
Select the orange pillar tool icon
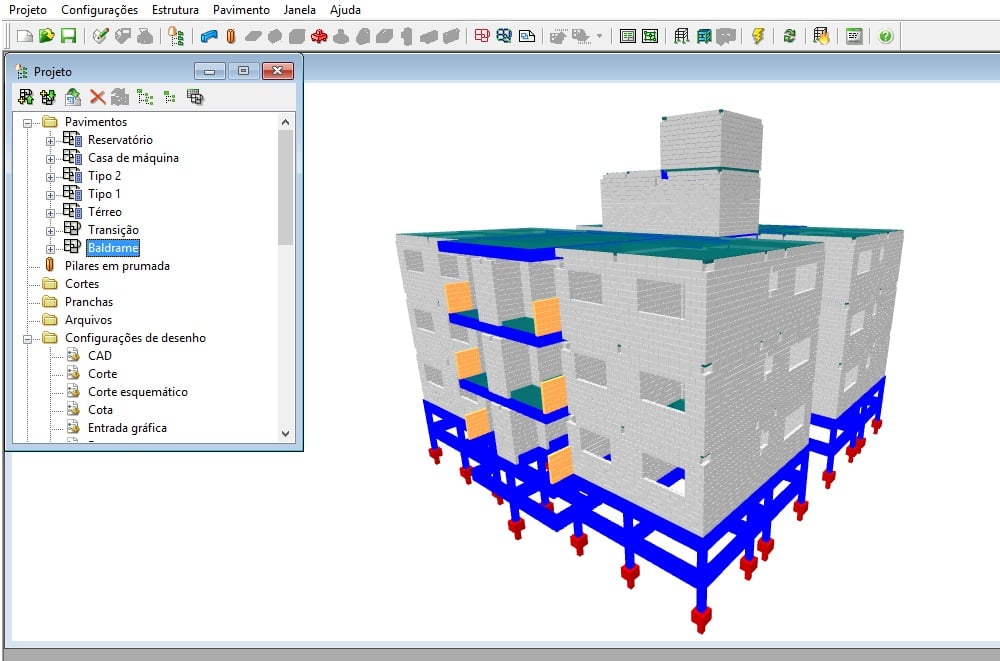pos(231,36)
